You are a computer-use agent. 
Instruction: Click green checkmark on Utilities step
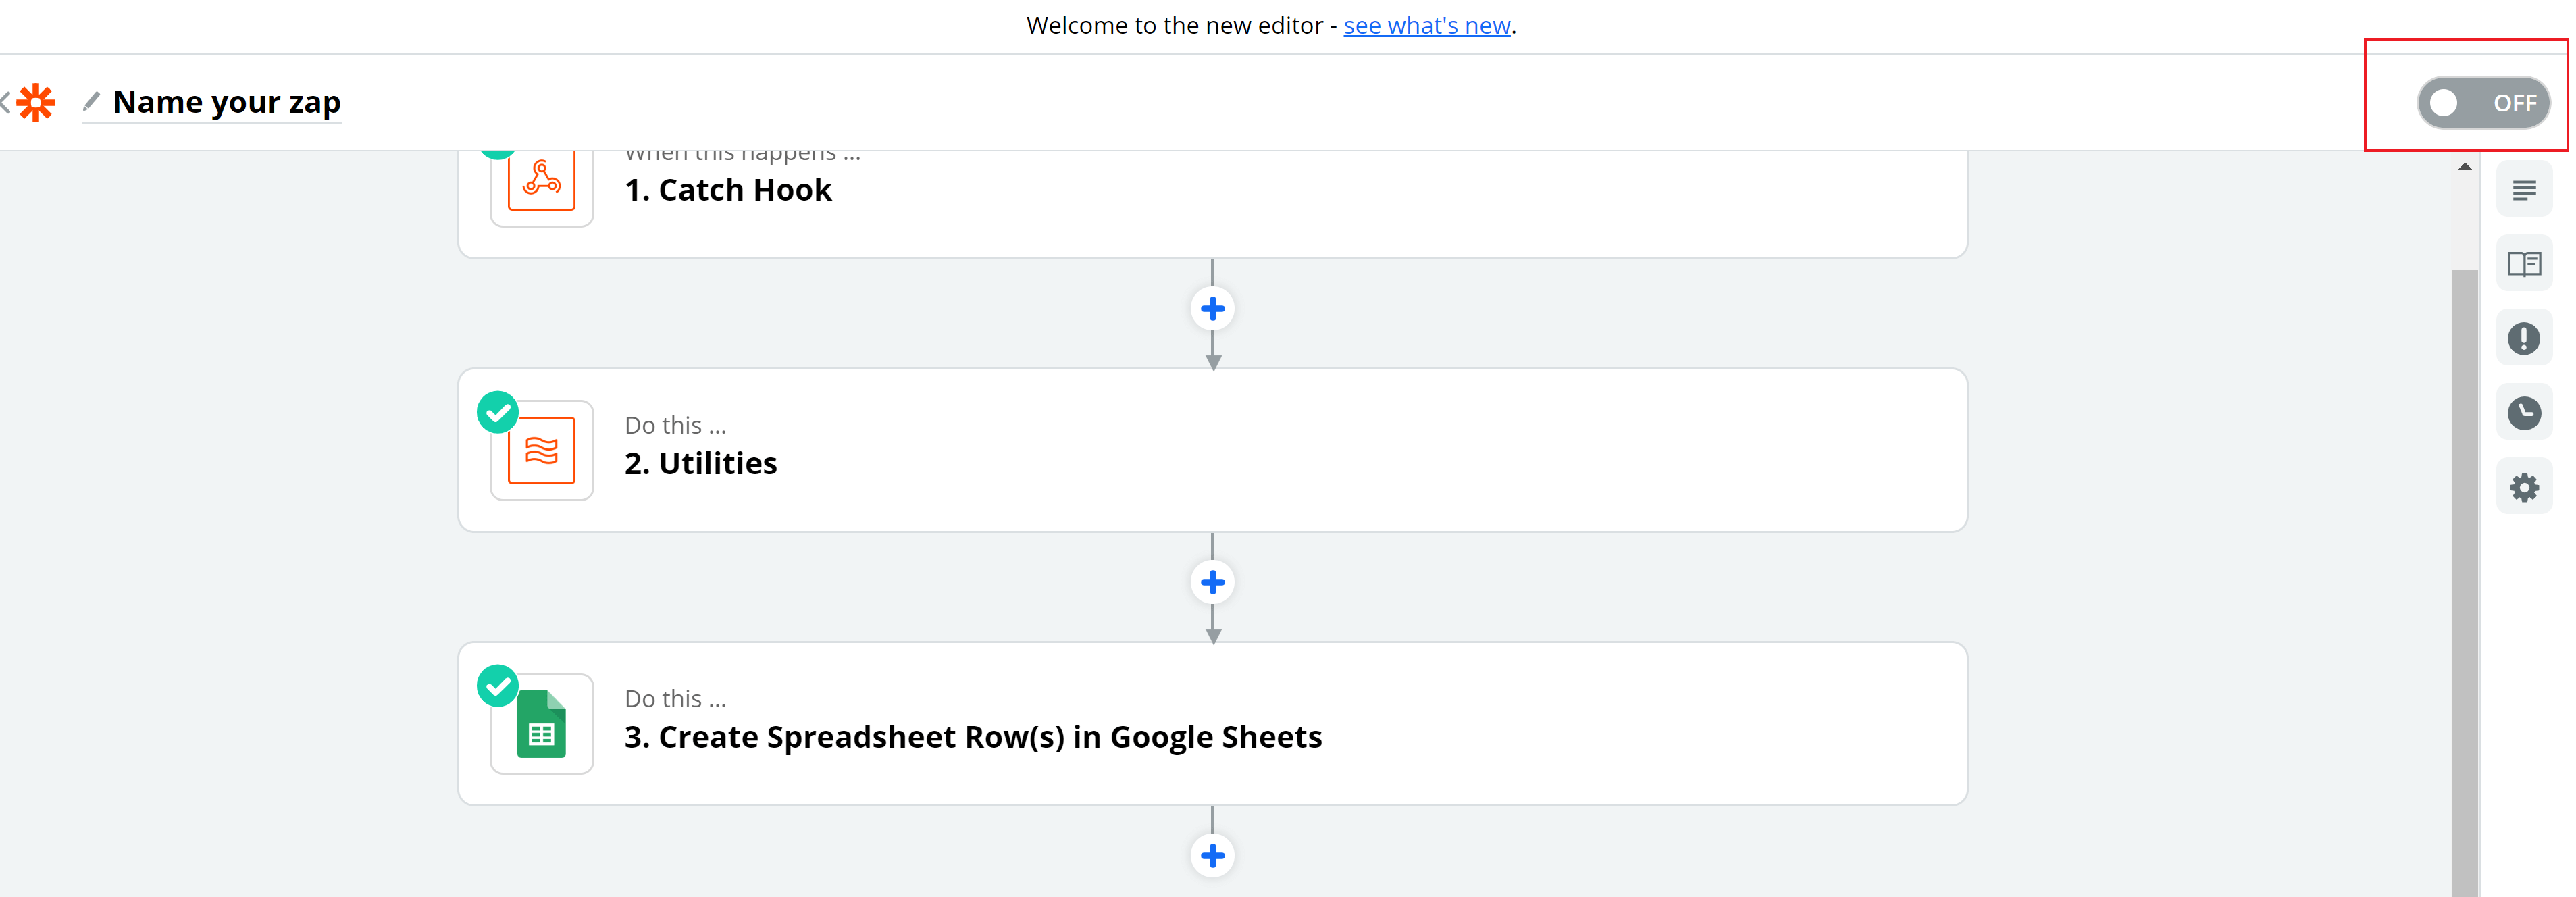(497, 412)
